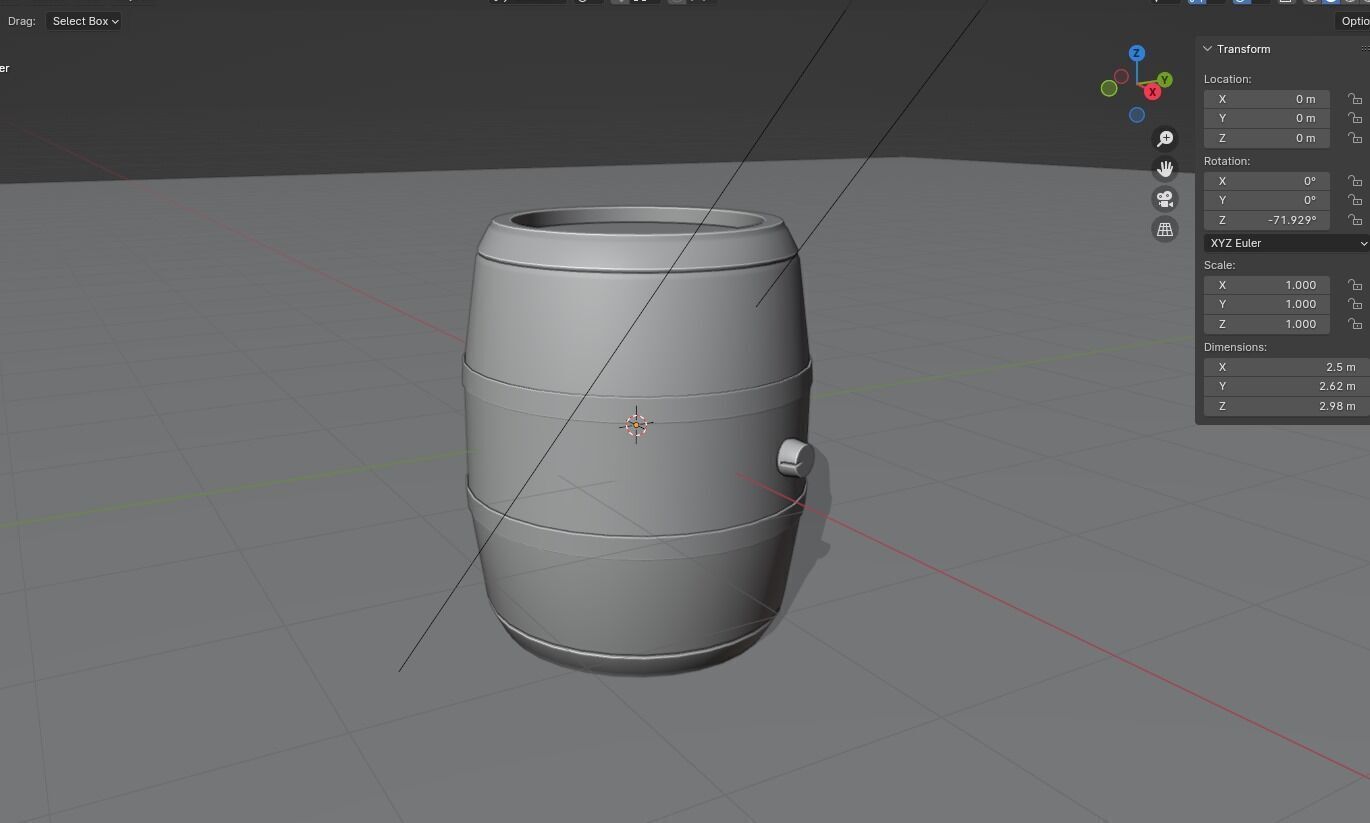Open the Drag Select Box dropdown
Screen dimensions: 1370x823
[x=84, y=21]
